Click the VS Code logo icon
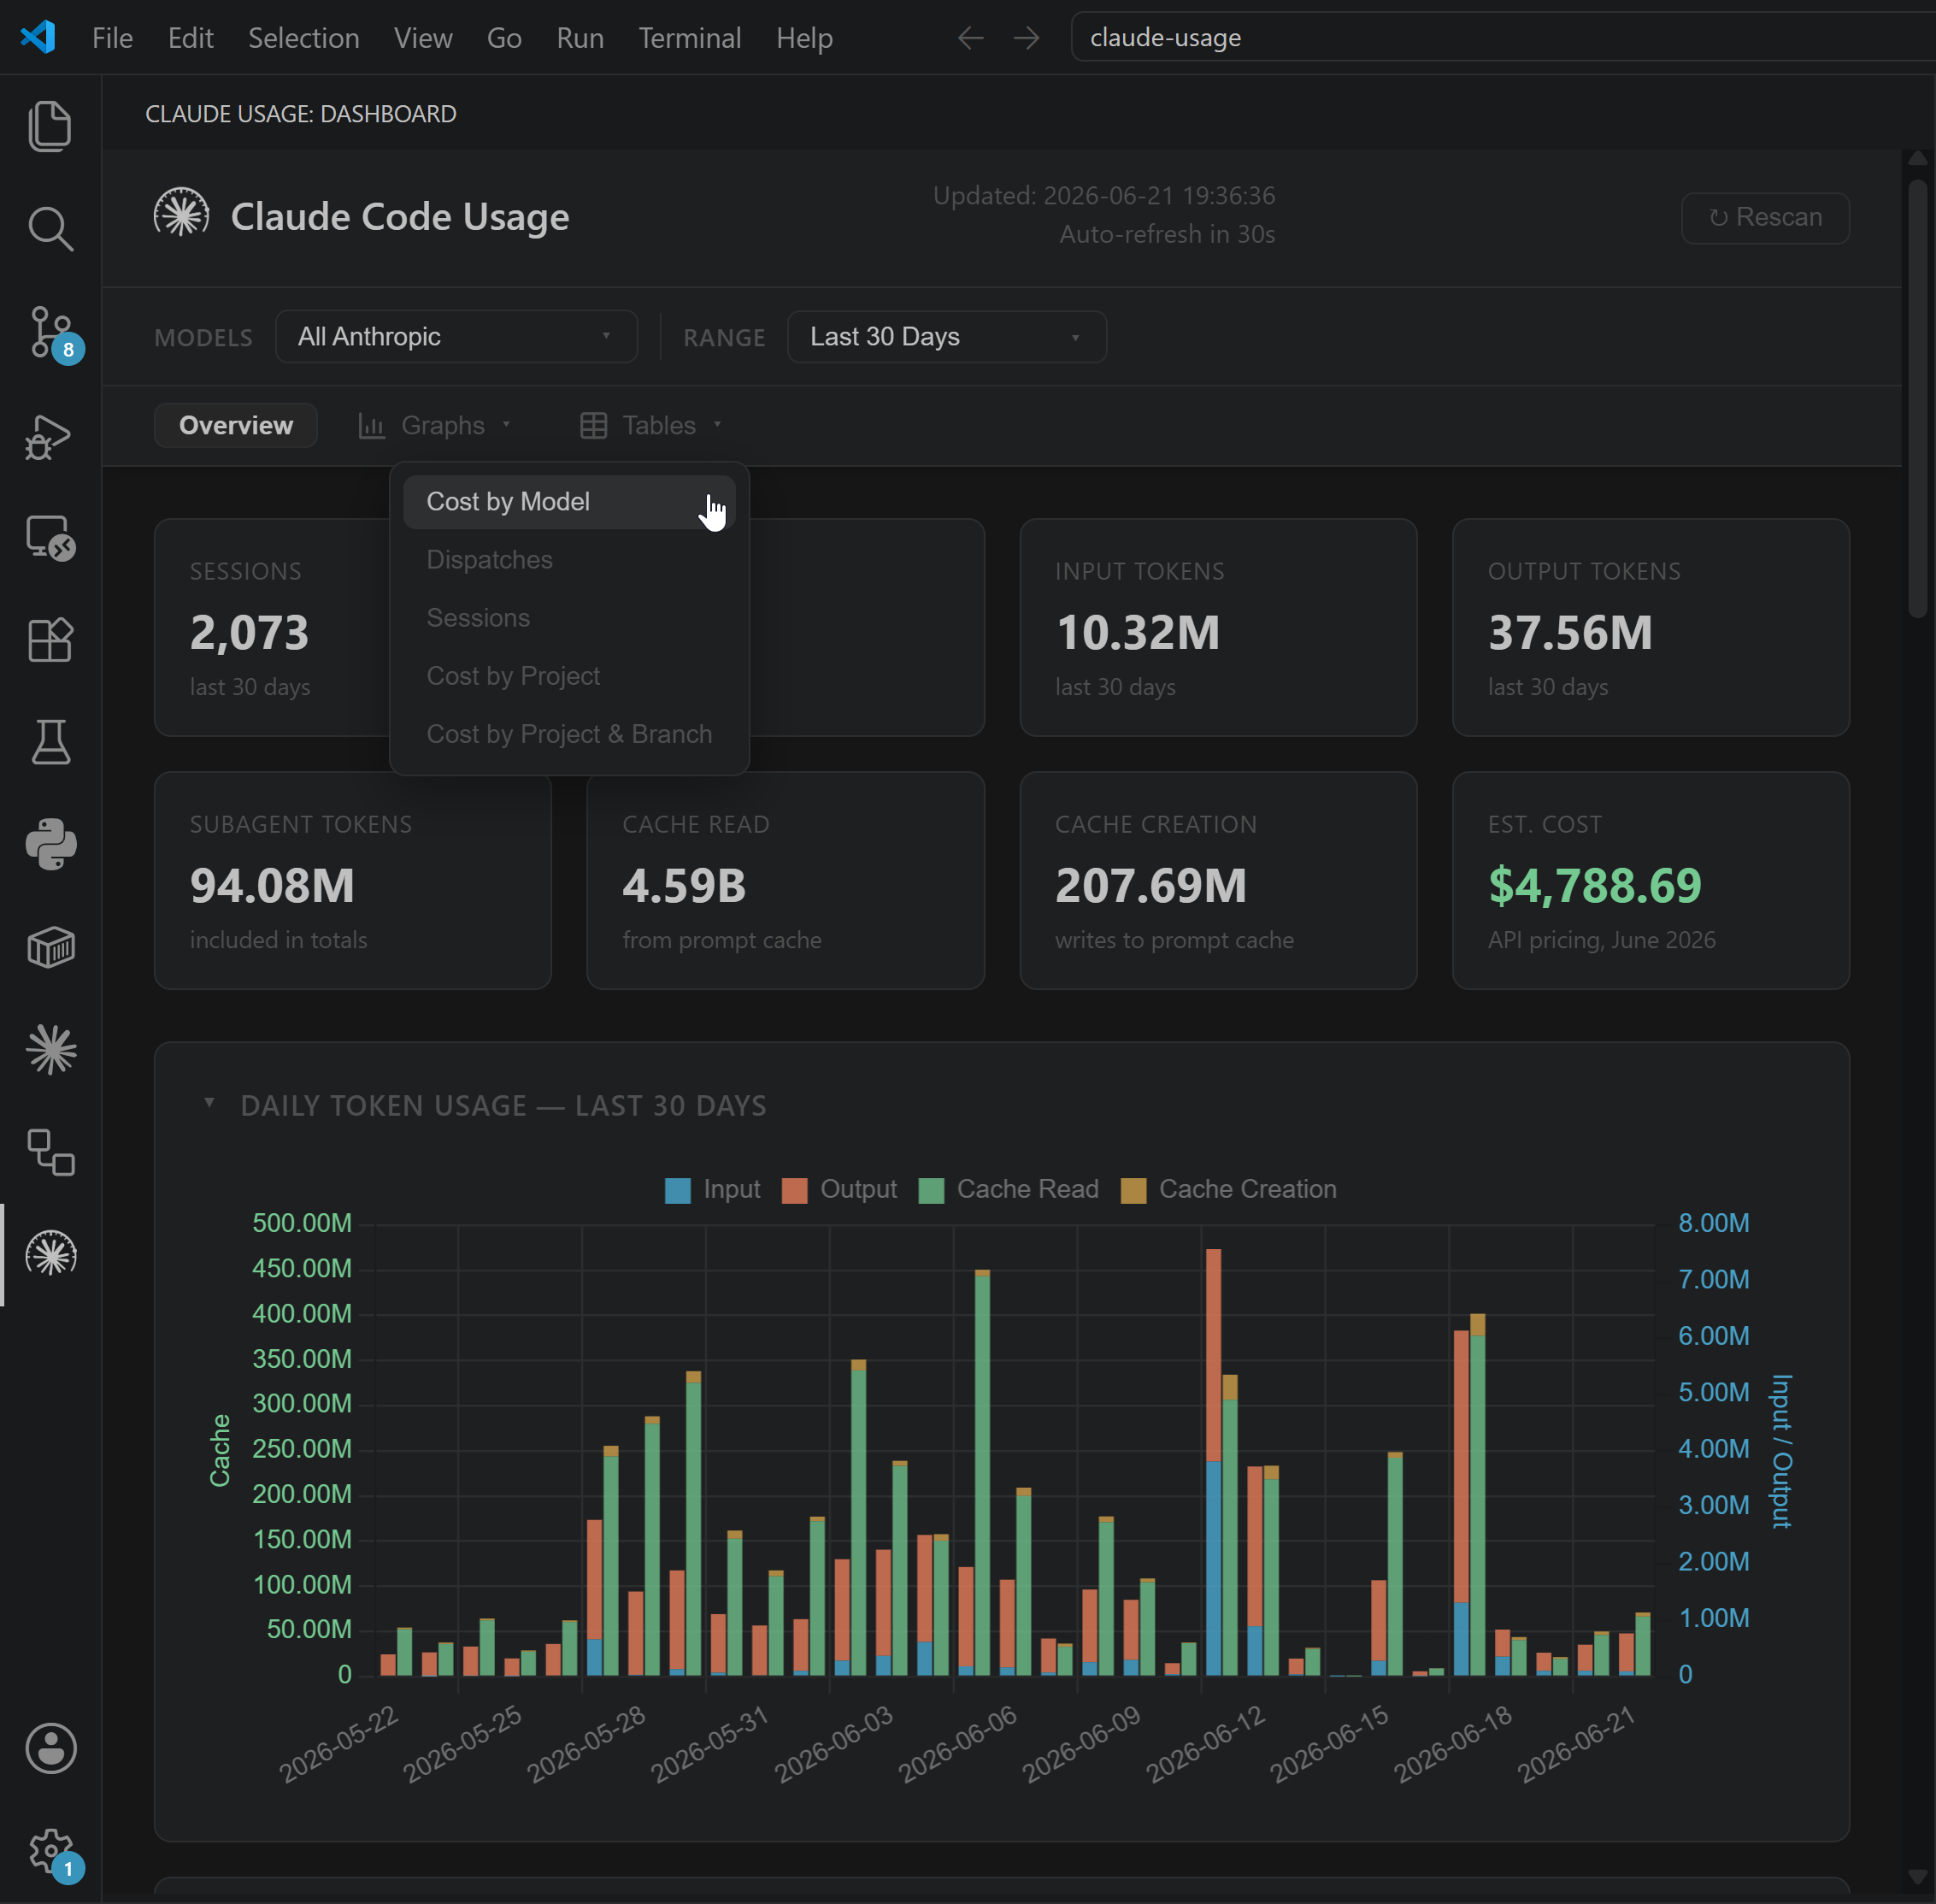Screen dimensions: 1936x1904 (x=38, y=38)
